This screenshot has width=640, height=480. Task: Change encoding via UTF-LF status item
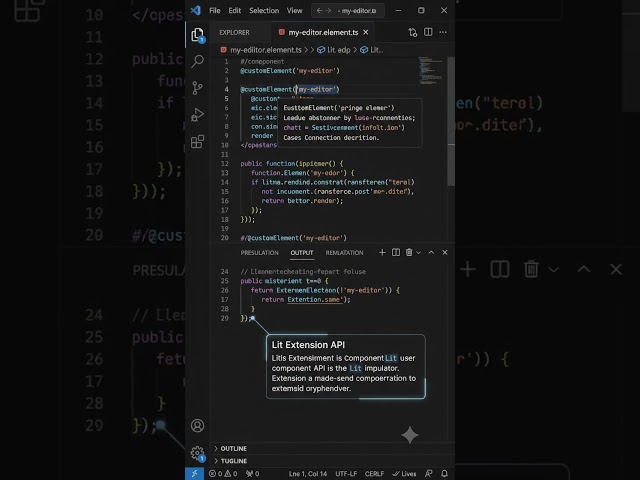tap(346, 473)
